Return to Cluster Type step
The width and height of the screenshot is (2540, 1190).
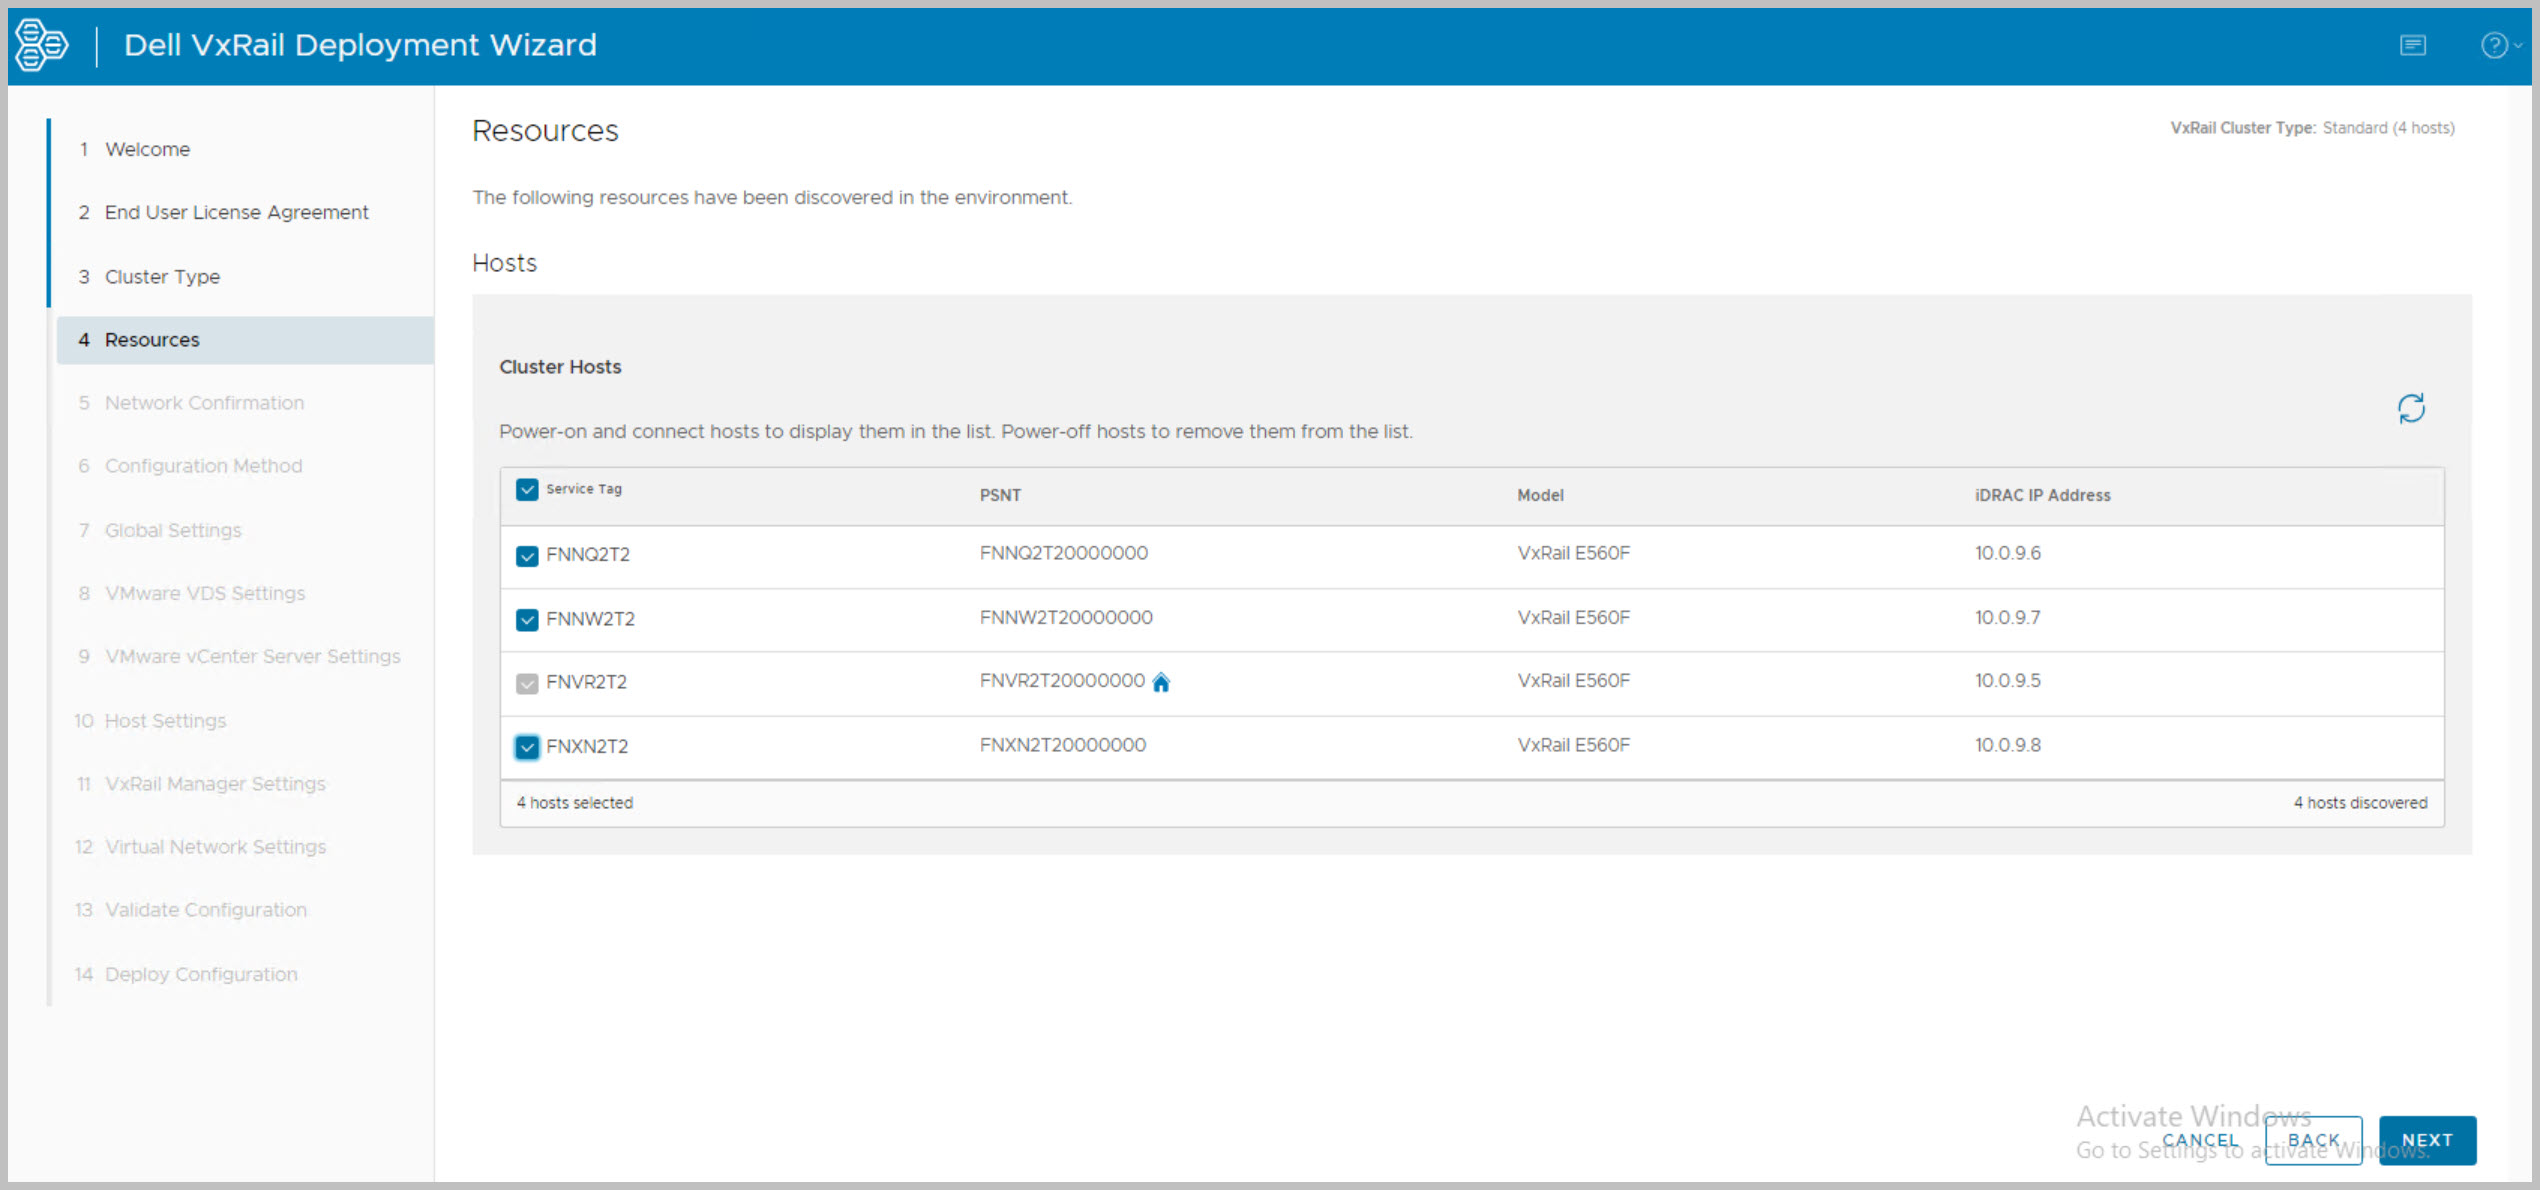pos(162,277)
